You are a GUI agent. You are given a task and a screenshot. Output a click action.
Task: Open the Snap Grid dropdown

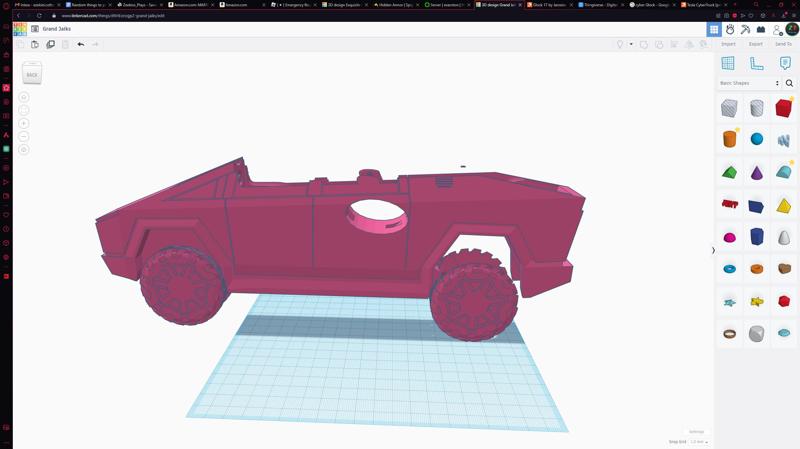tap(698, 442)
